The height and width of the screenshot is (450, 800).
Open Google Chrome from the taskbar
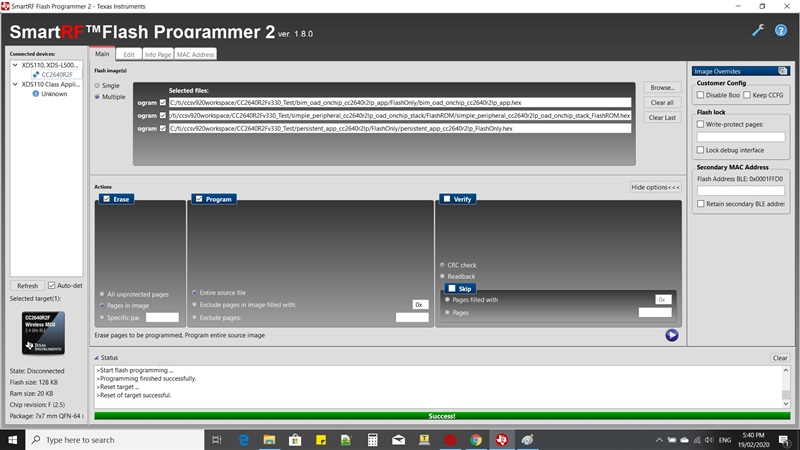(476, 440)
